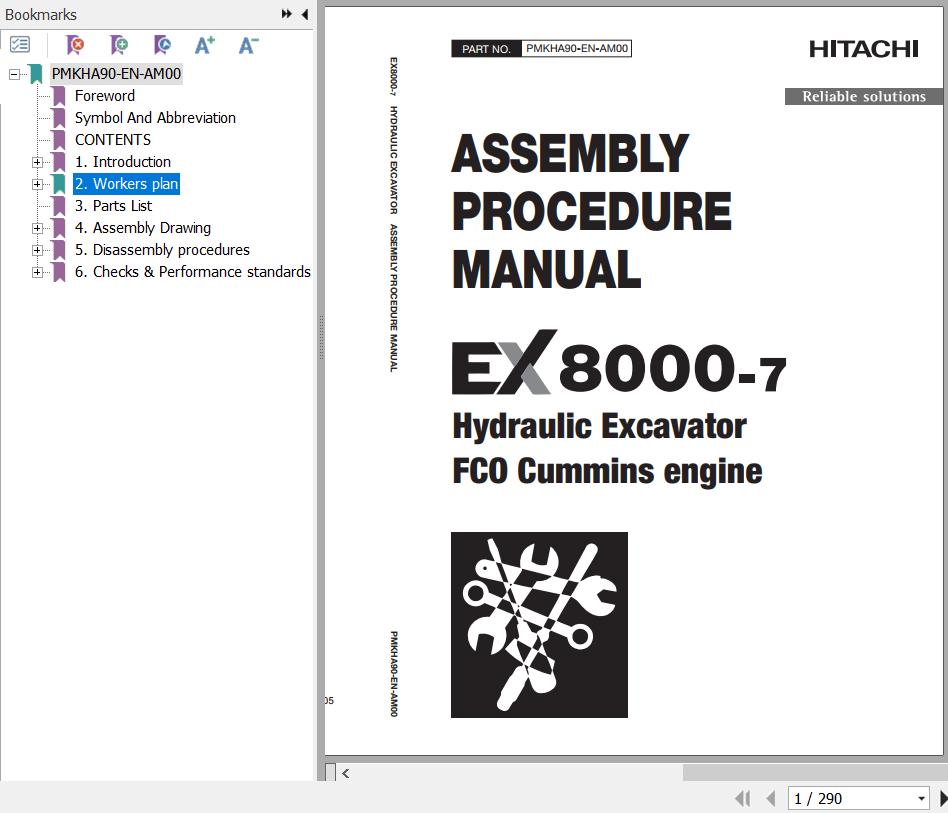The image size is (948, 813).
Task: Click the horizontal scrollbar left arrow
Action: pyautogui.click(x=346, y=773)
